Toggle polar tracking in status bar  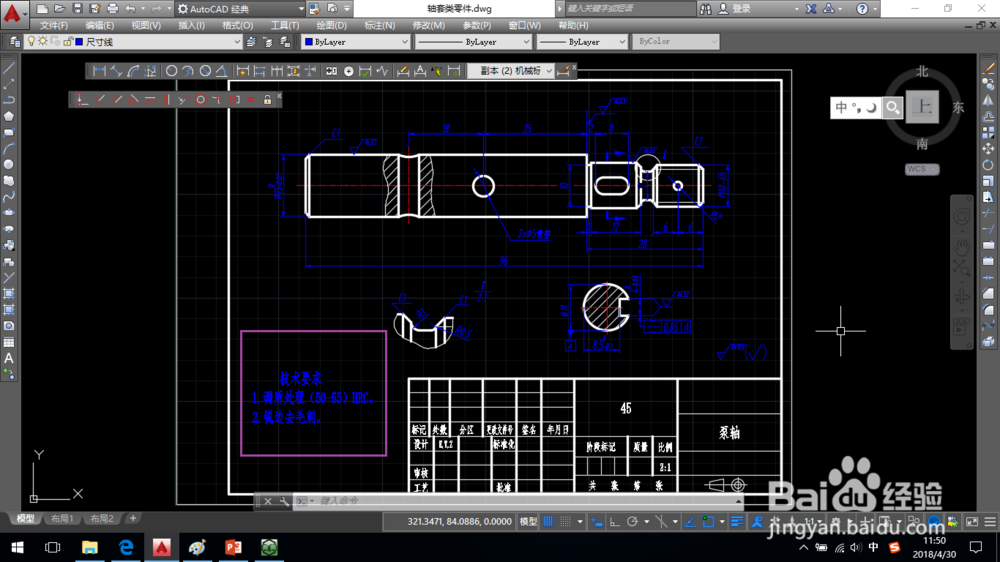click(632, 522)
